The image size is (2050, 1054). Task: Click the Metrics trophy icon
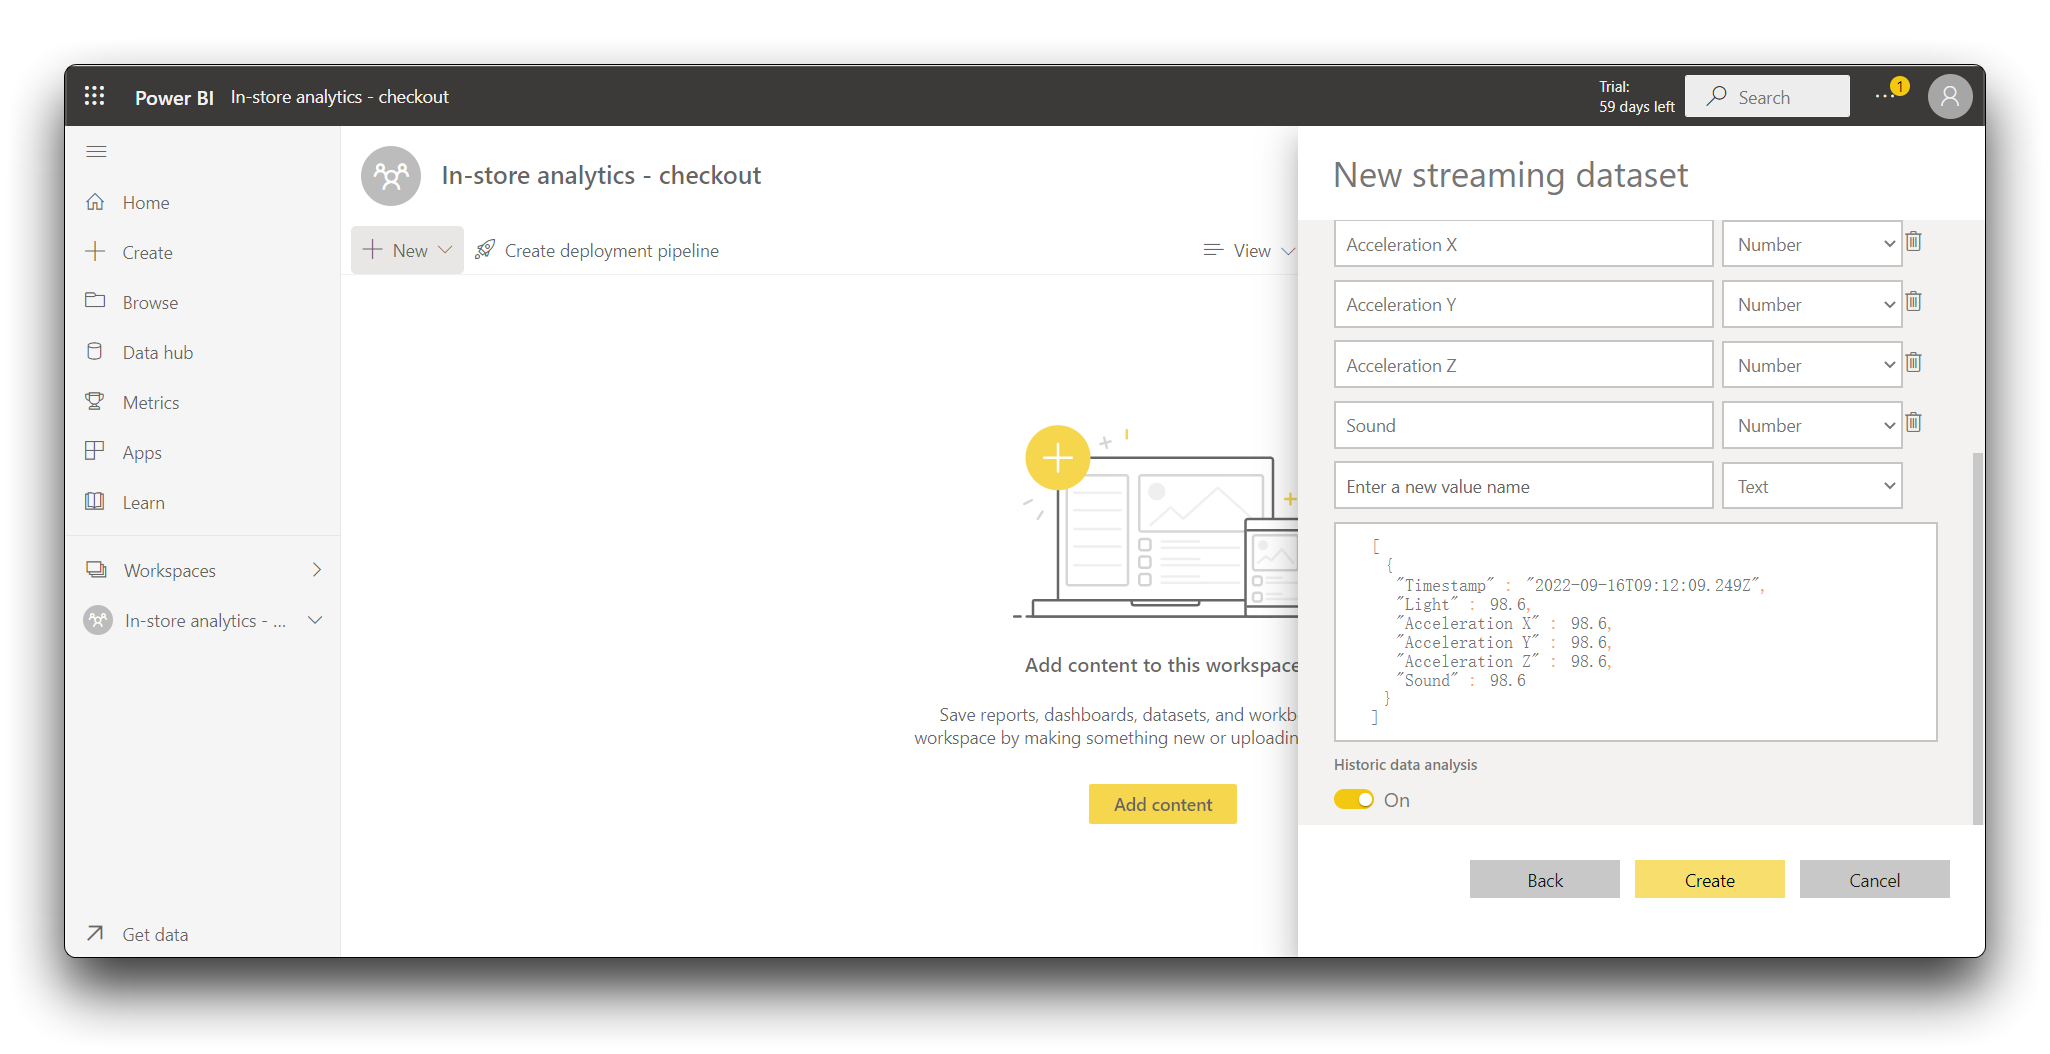95,401
